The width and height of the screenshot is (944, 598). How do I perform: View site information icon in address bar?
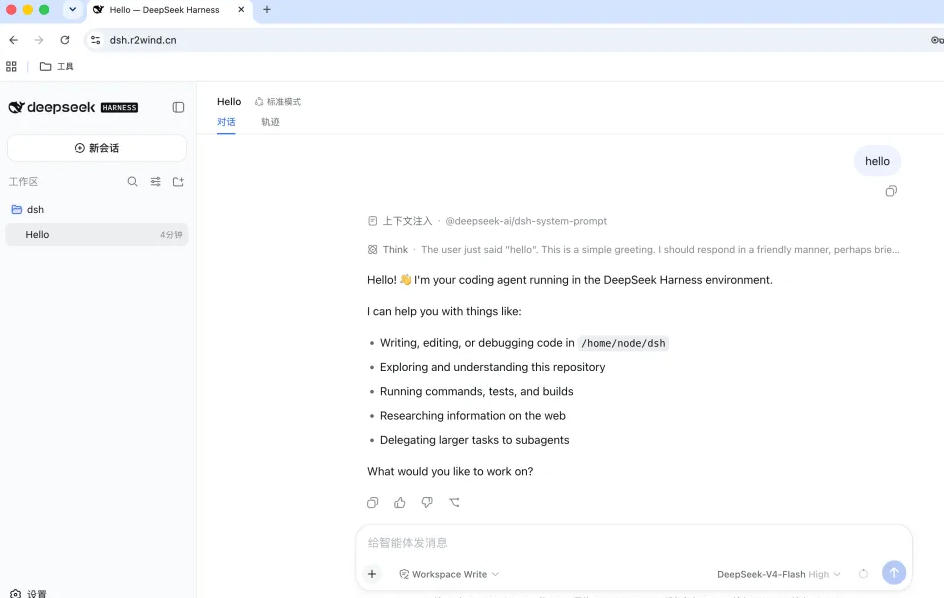coord(95,40)
